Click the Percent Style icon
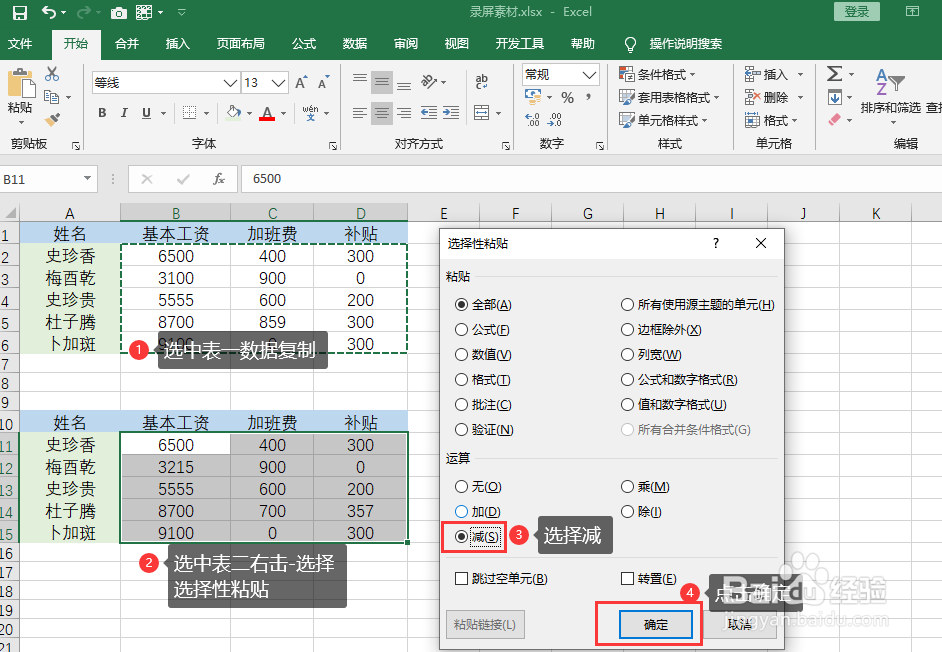This screenshot has height=652, width=942. point(567,97)
